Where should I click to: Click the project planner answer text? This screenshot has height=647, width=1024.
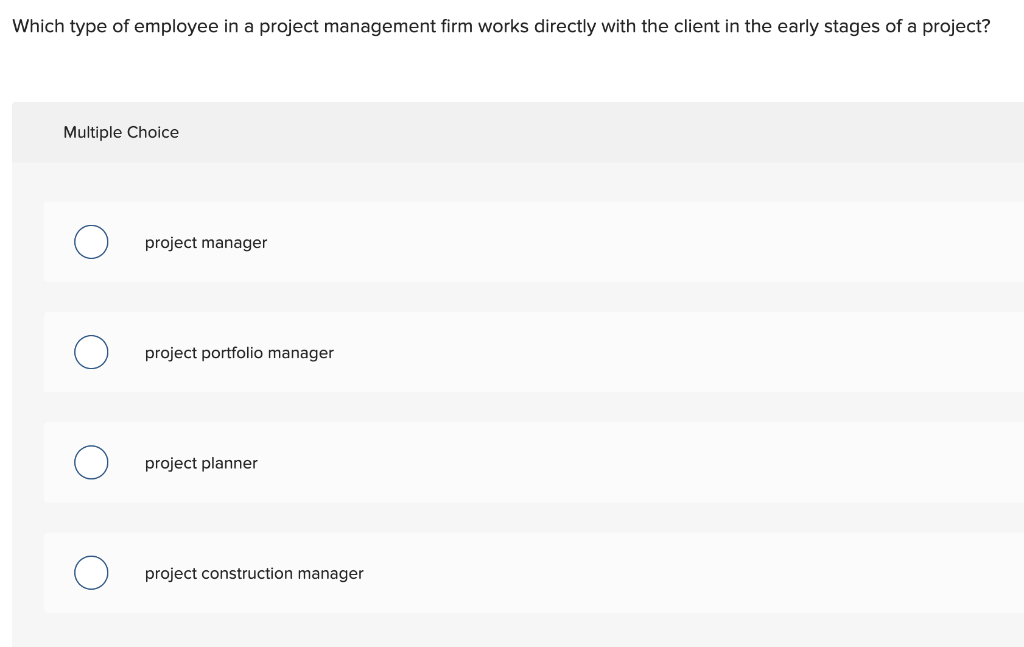[x=201, y=462]
